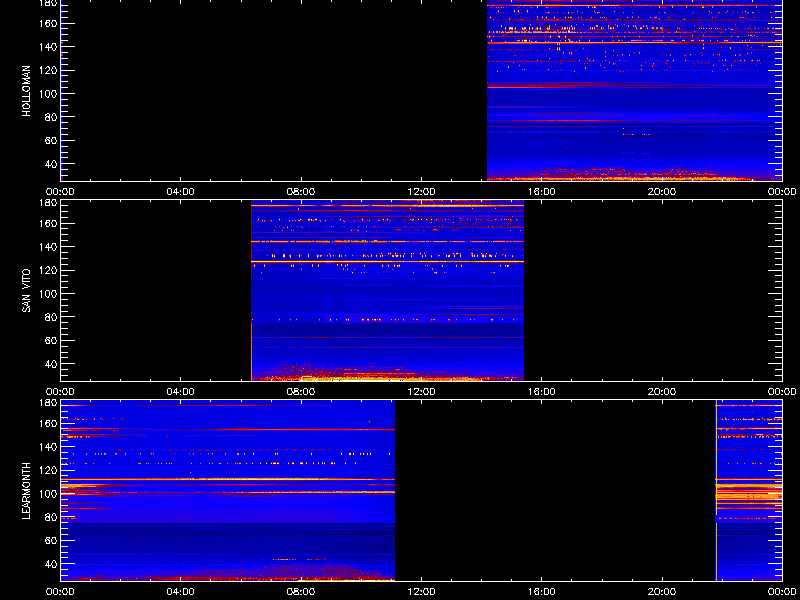This screenshot has width=800, height=600.
Task: Select the 12:00 label under Holloman plot
Action: tap(421, 192)
